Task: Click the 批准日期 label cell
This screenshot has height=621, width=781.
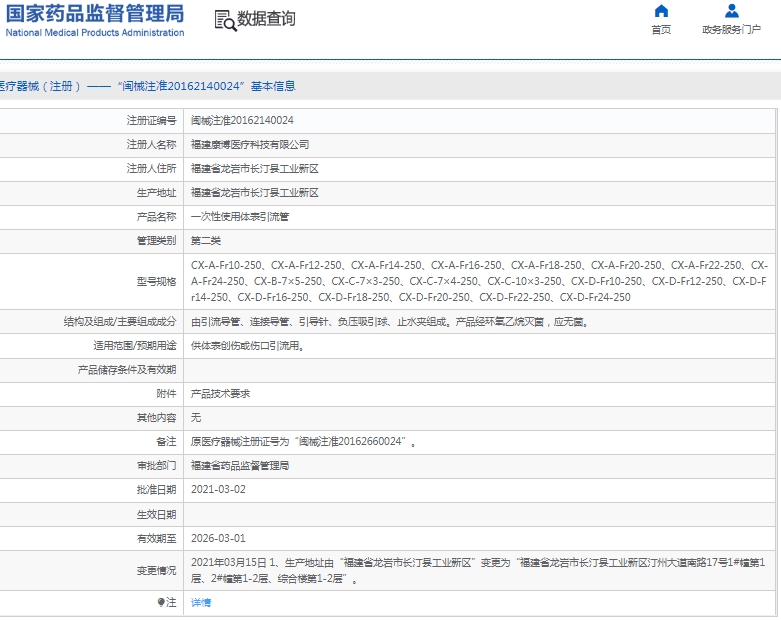Action: tap(156, 490)
